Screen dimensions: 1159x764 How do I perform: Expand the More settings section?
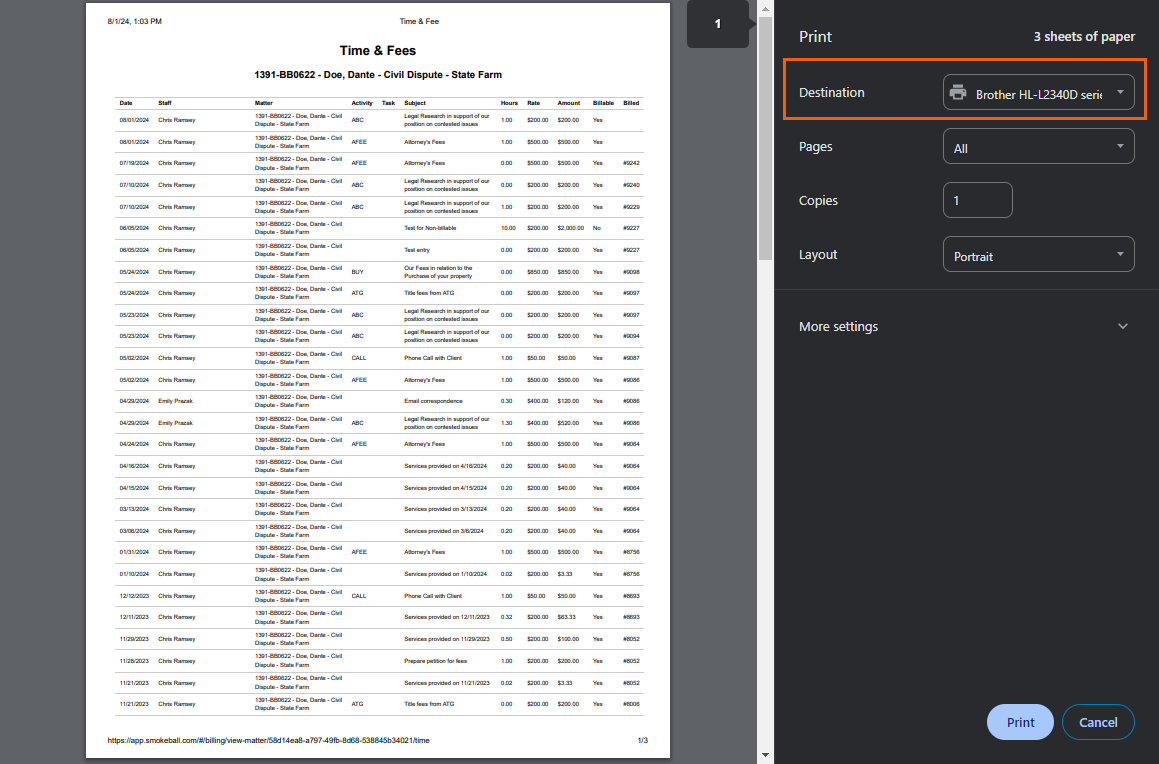tap(964, 327)
